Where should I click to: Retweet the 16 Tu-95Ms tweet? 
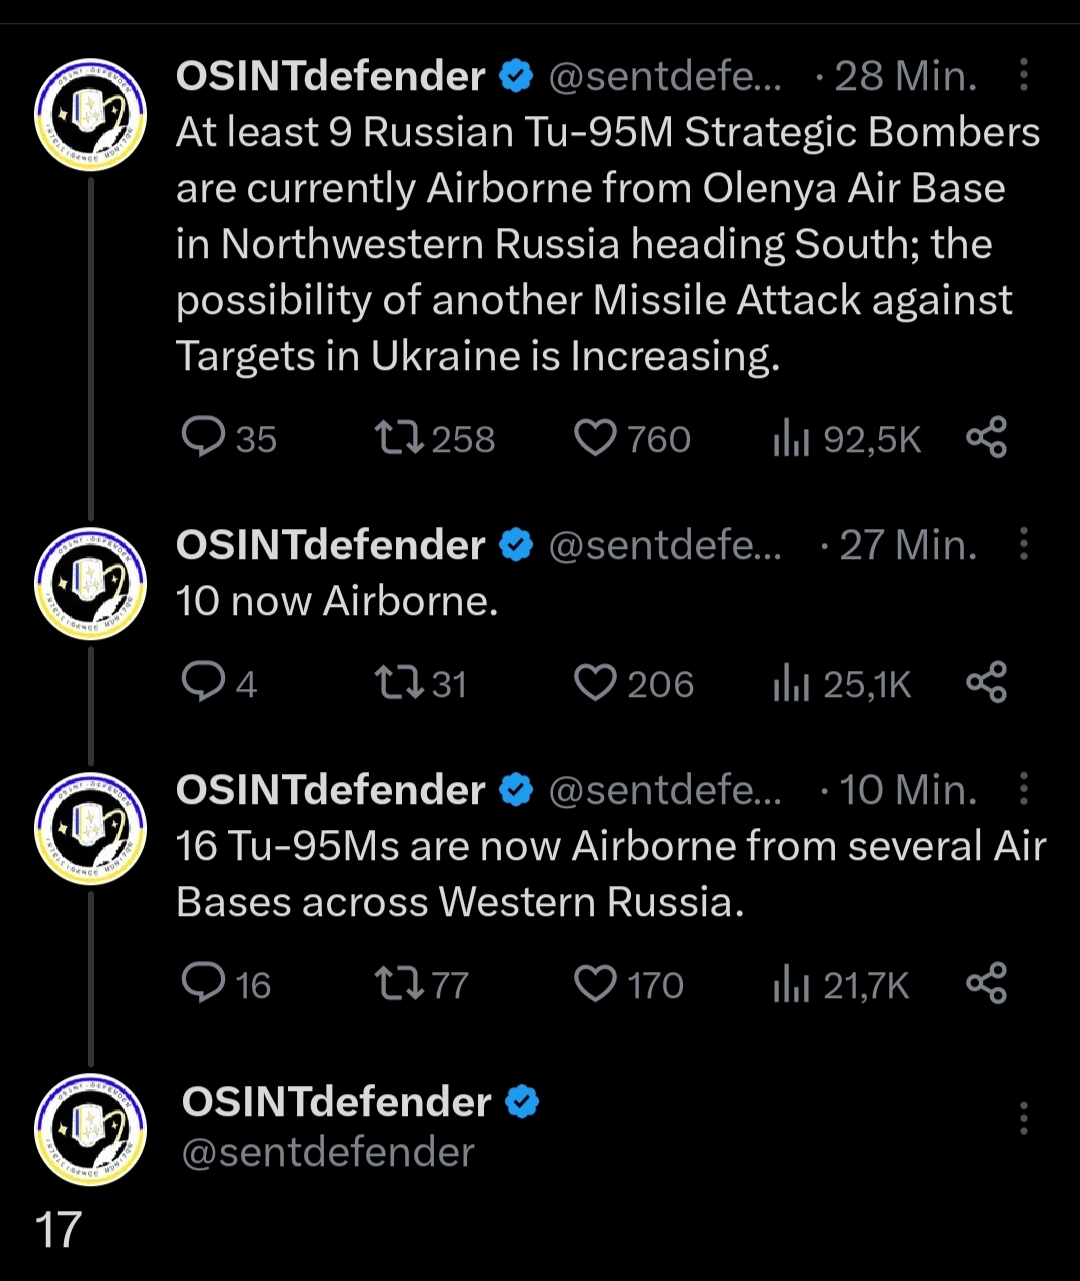click(400, 984)
